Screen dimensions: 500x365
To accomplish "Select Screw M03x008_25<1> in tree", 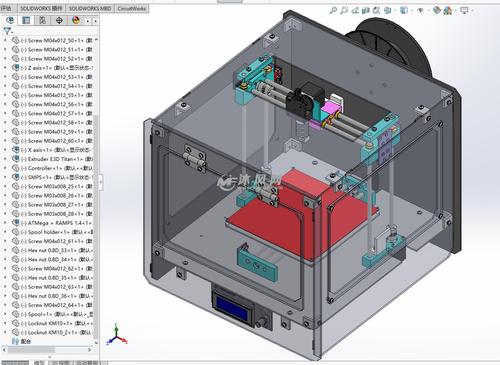I will tap(52, 186).
